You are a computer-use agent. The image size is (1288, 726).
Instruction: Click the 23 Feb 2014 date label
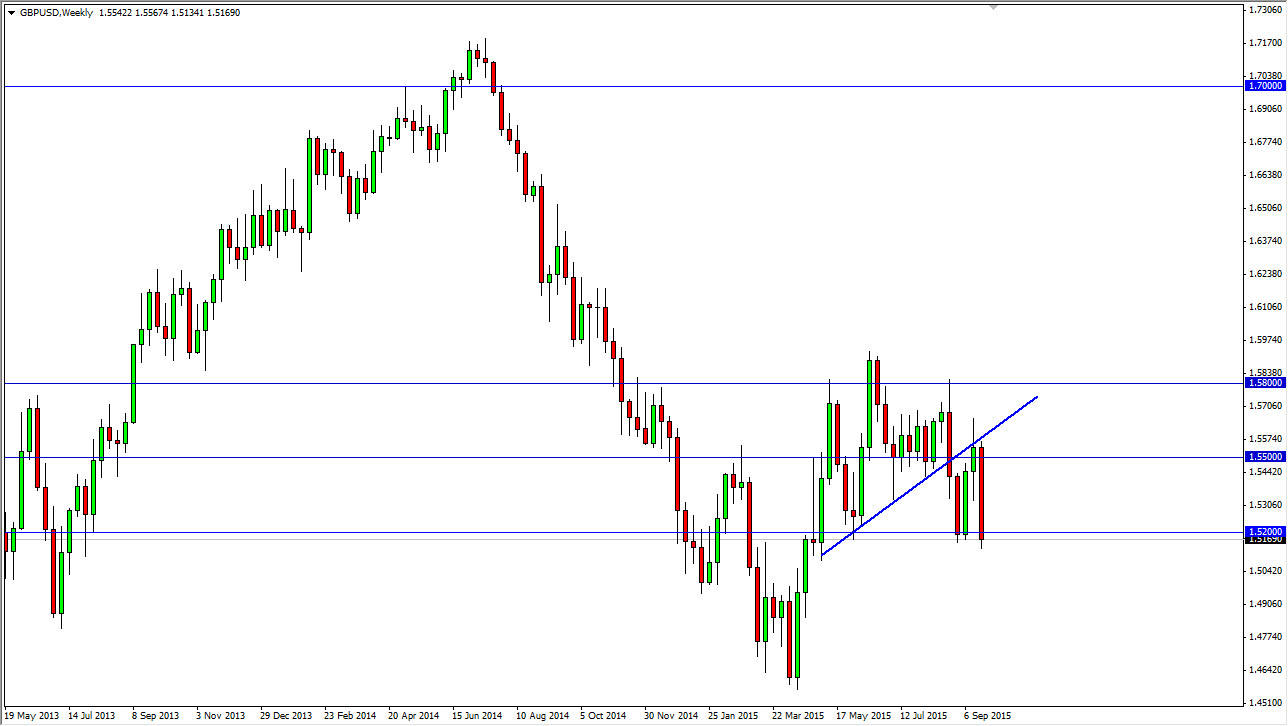pyautogui.click(x=350, y=716)
